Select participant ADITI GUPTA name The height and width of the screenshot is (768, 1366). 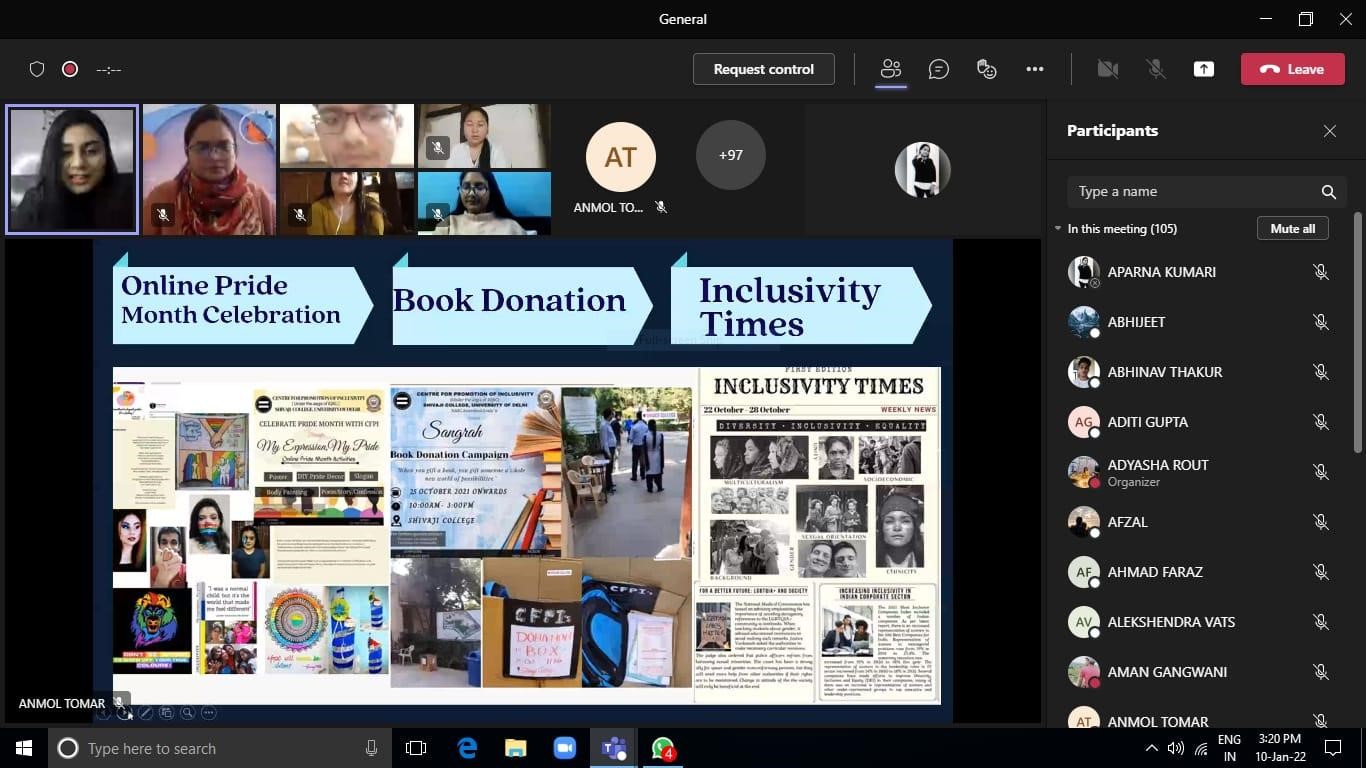(1148, 422)
